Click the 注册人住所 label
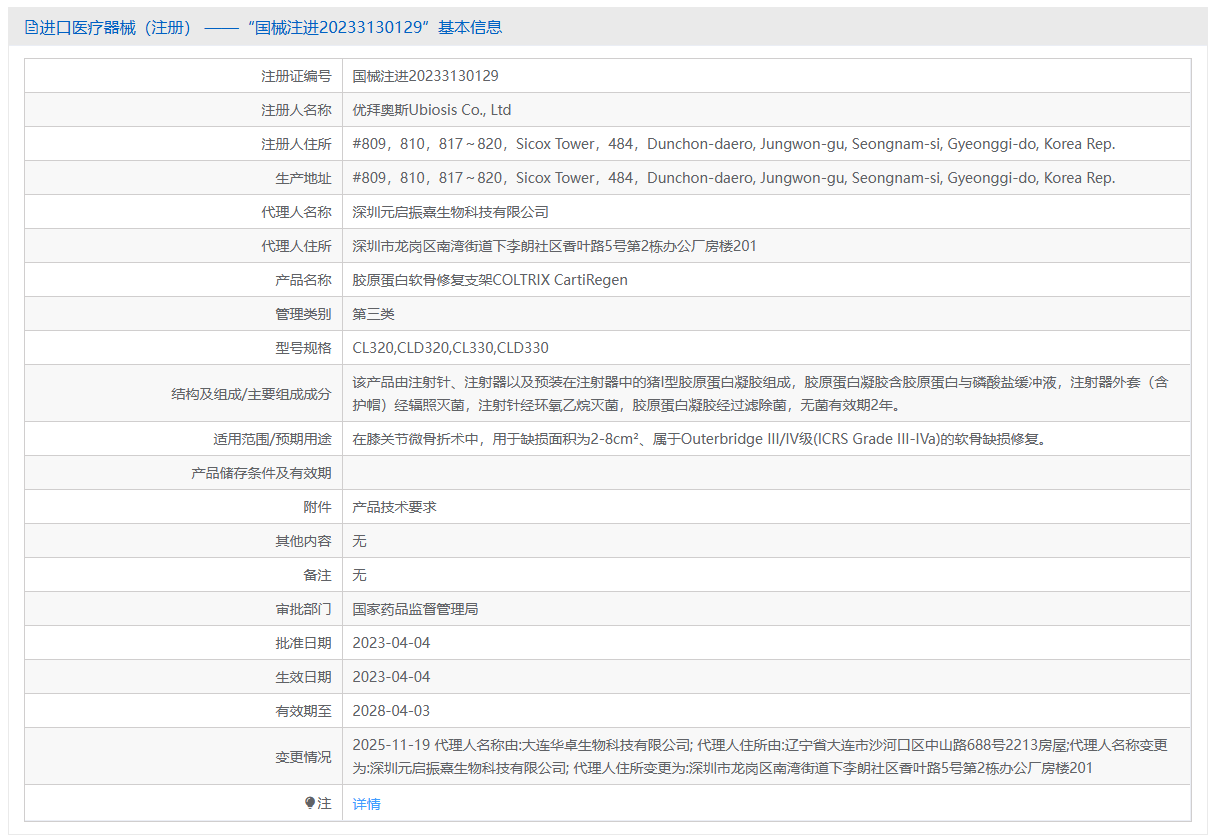 pos(296,144)
